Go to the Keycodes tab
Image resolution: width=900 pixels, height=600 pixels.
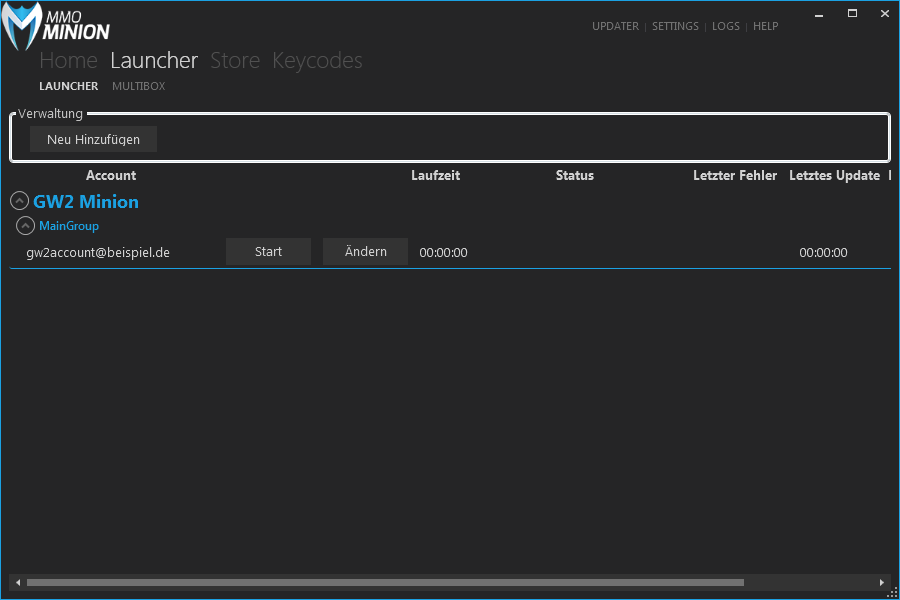click(317, 61)
